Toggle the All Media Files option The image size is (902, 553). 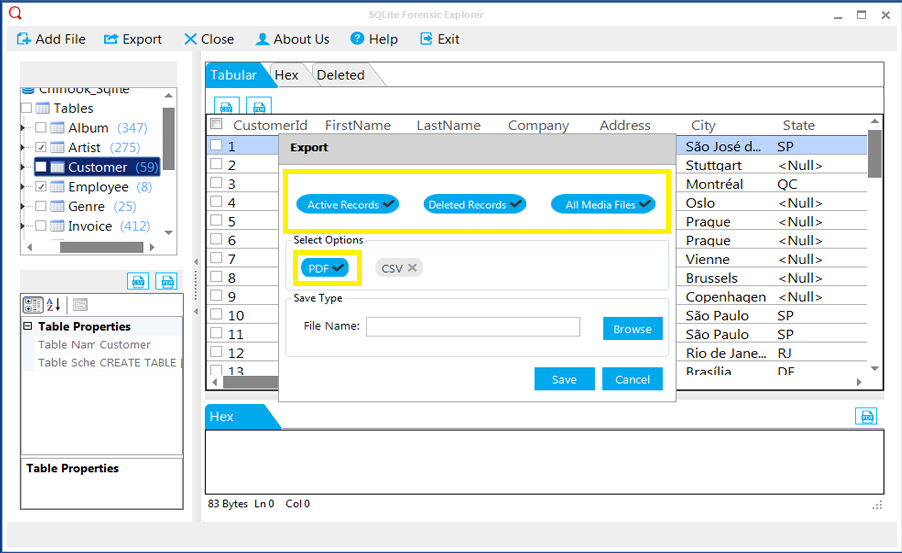coord(603,204)
